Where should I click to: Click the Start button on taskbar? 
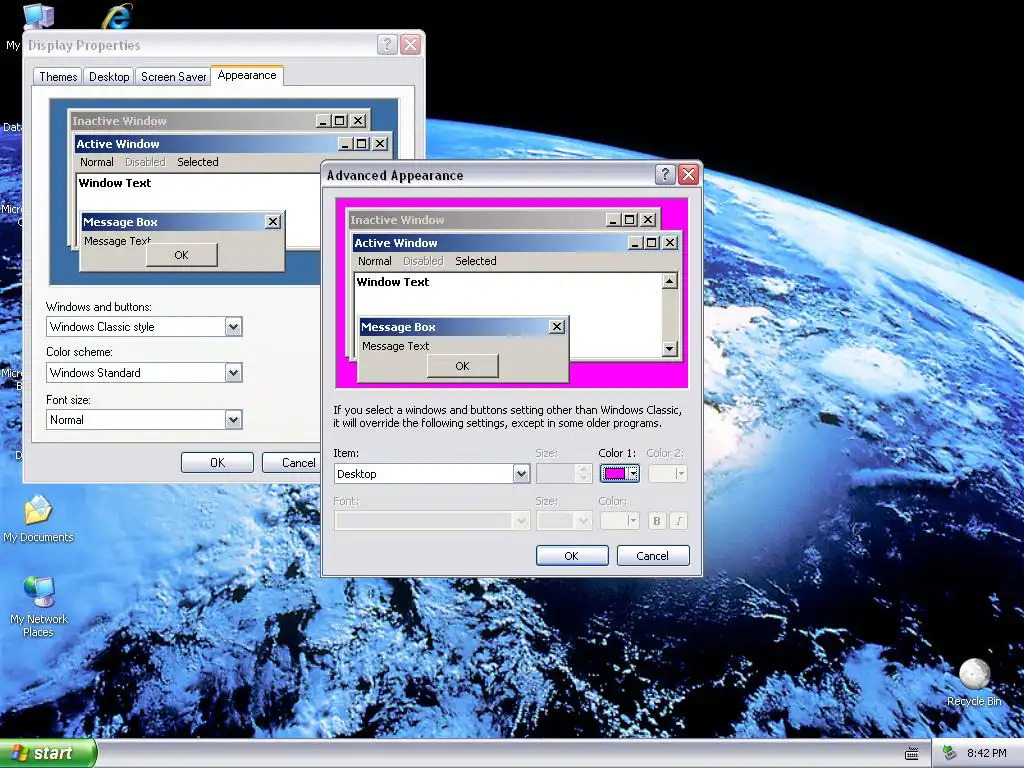[48, 753]
